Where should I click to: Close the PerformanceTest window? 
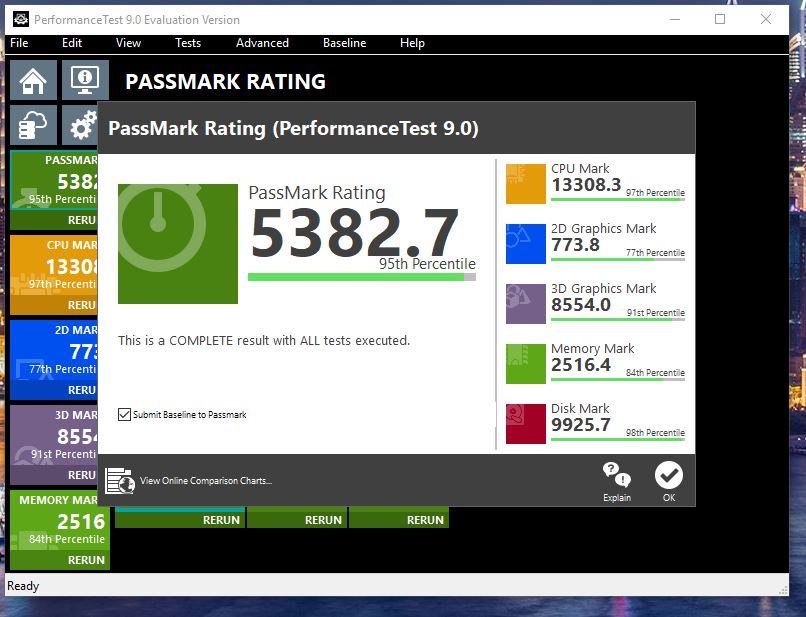(x=766, y=20)
